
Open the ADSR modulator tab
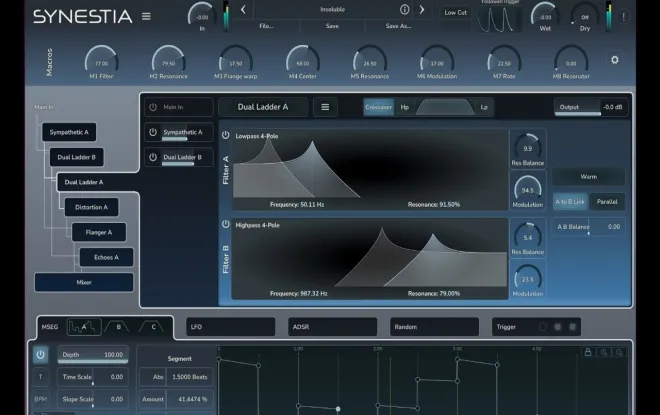(x=333, y=327)
